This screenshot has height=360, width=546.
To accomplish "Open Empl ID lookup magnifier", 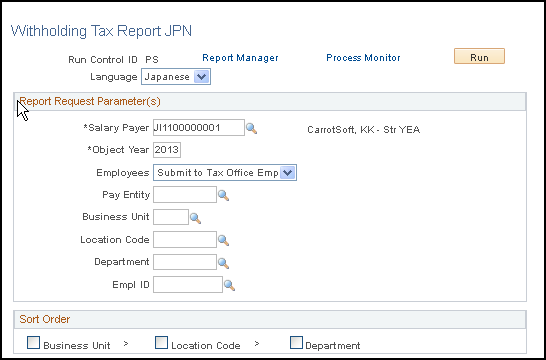I will pyautogui.click(x=229, y=285).
